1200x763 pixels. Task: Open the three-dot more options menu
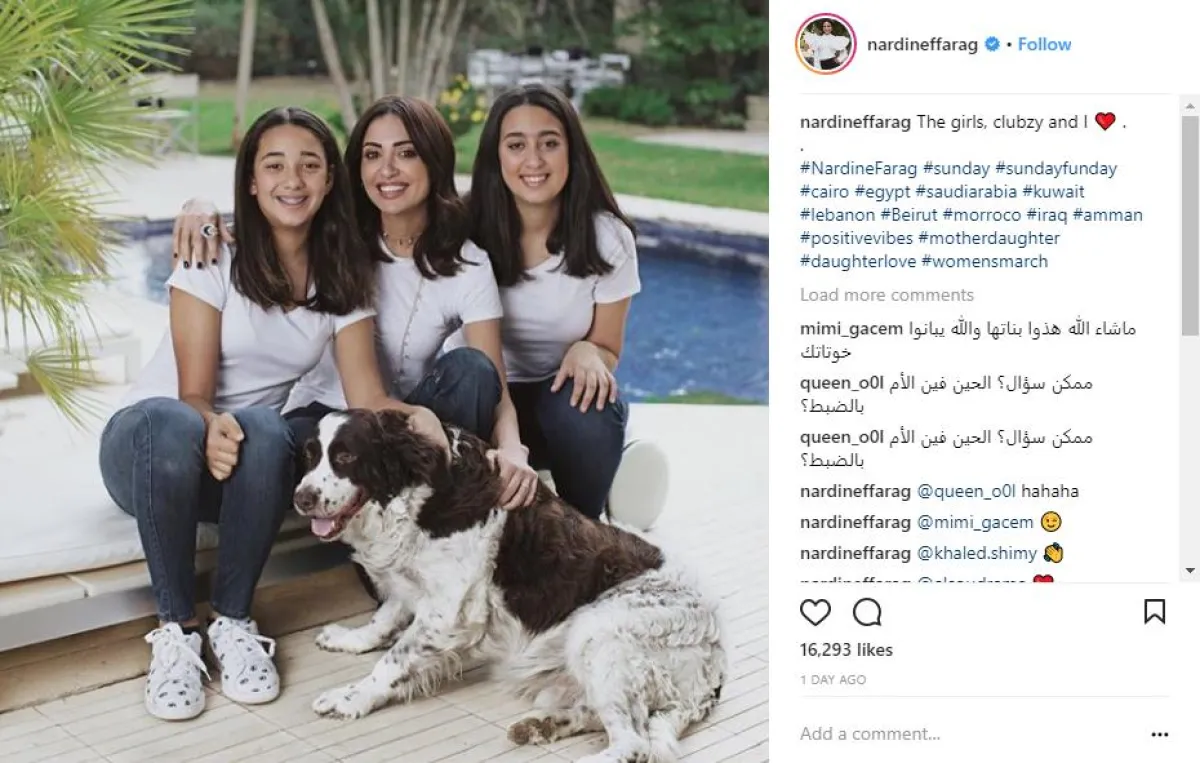coord(1159,734)
